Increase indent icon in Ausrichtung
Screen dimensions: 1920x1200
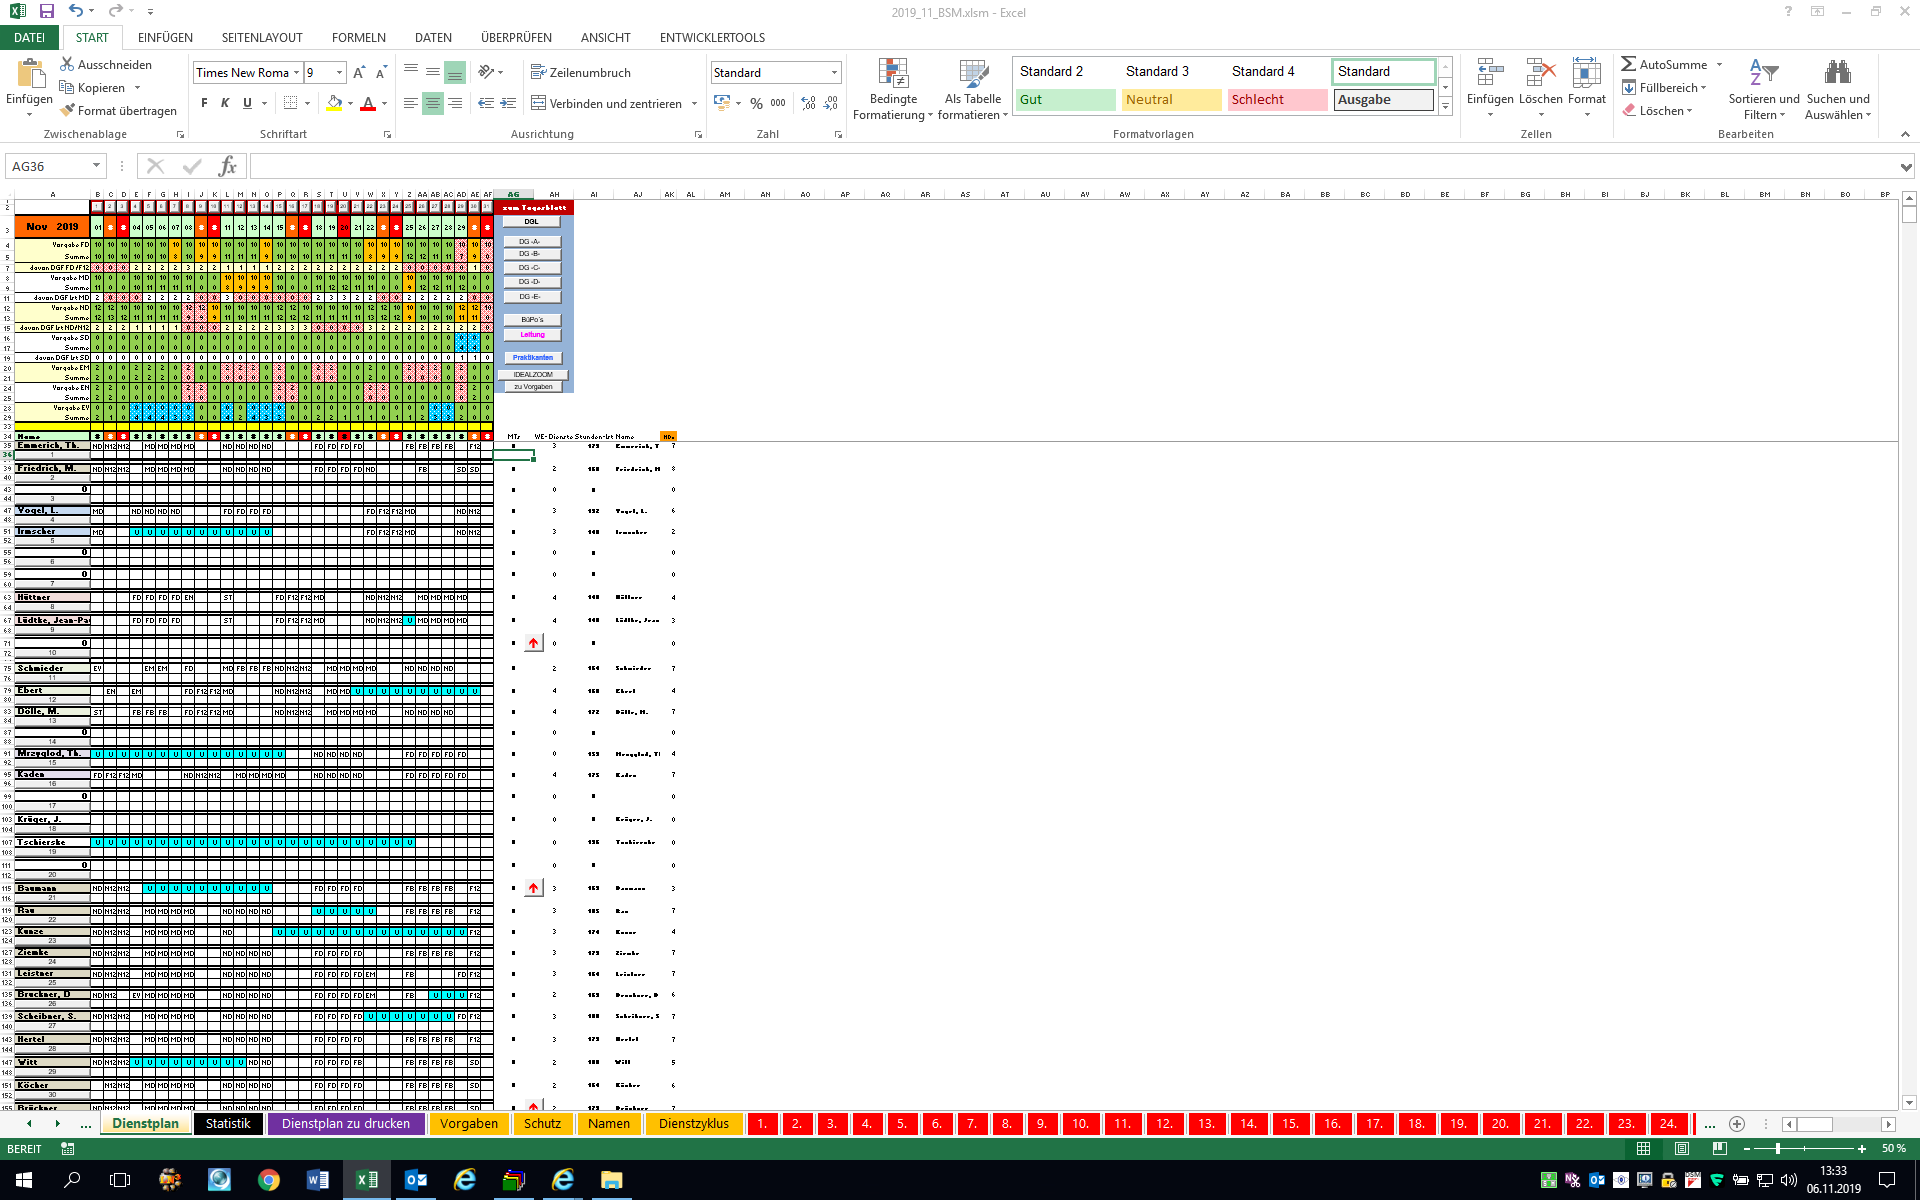click(508, 103)
